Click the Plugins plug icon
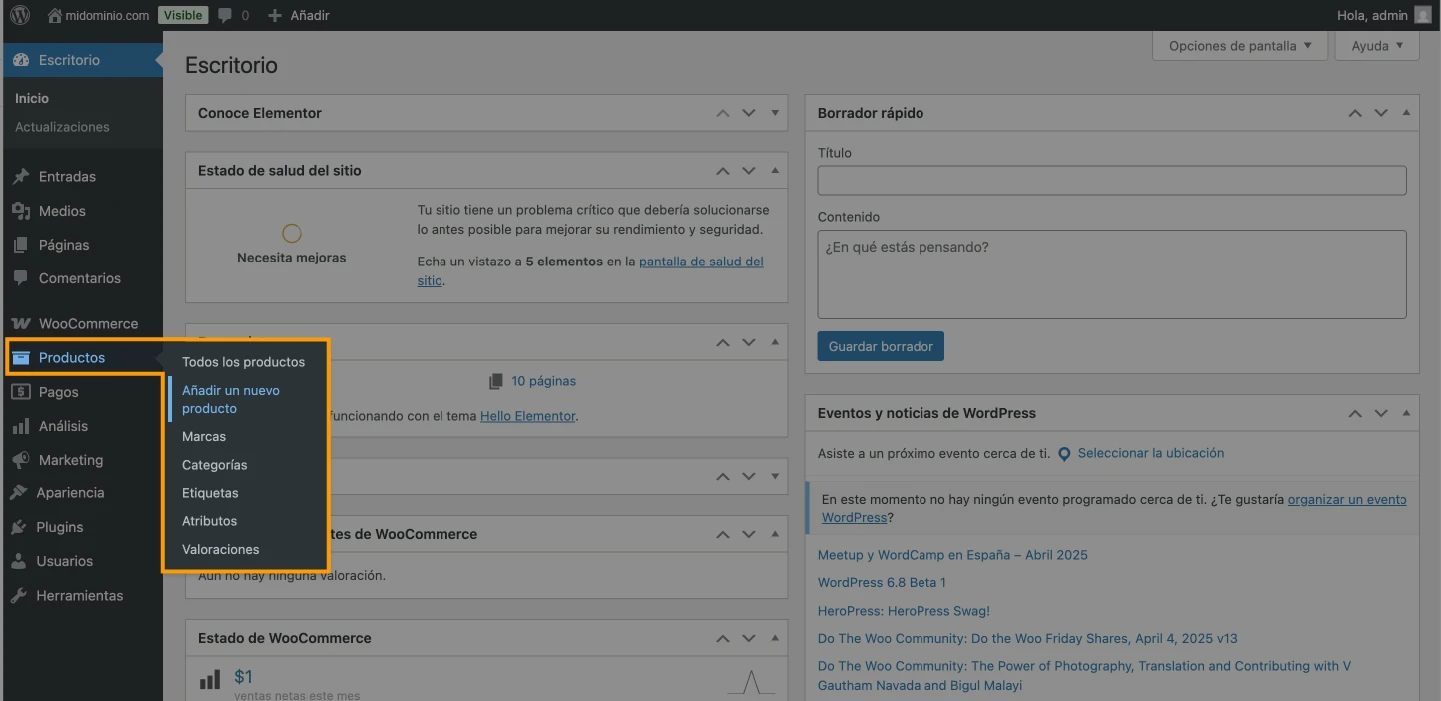The height and width of the screenshot is (701, 1441). point(19,527)
